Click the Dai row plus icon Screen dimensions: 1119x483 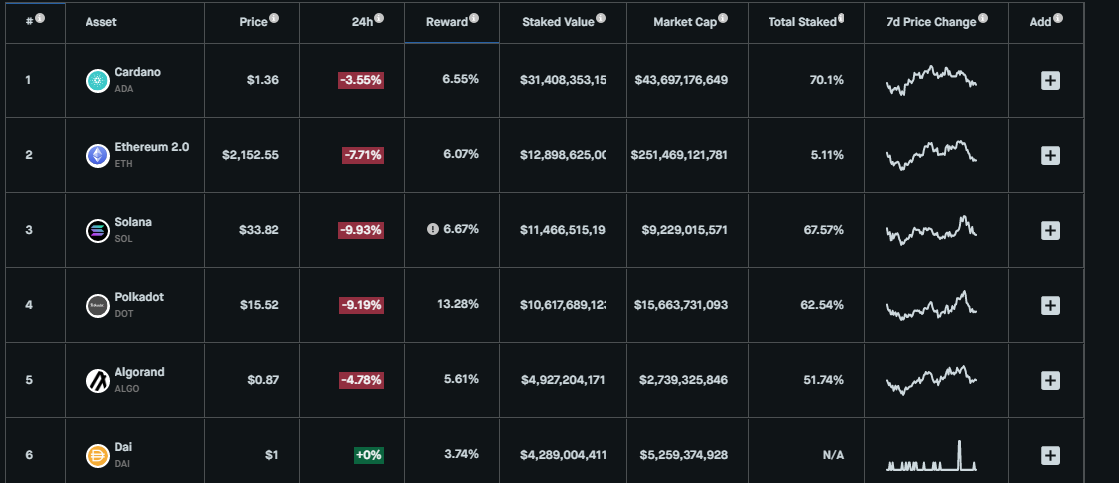point(1050,455)
